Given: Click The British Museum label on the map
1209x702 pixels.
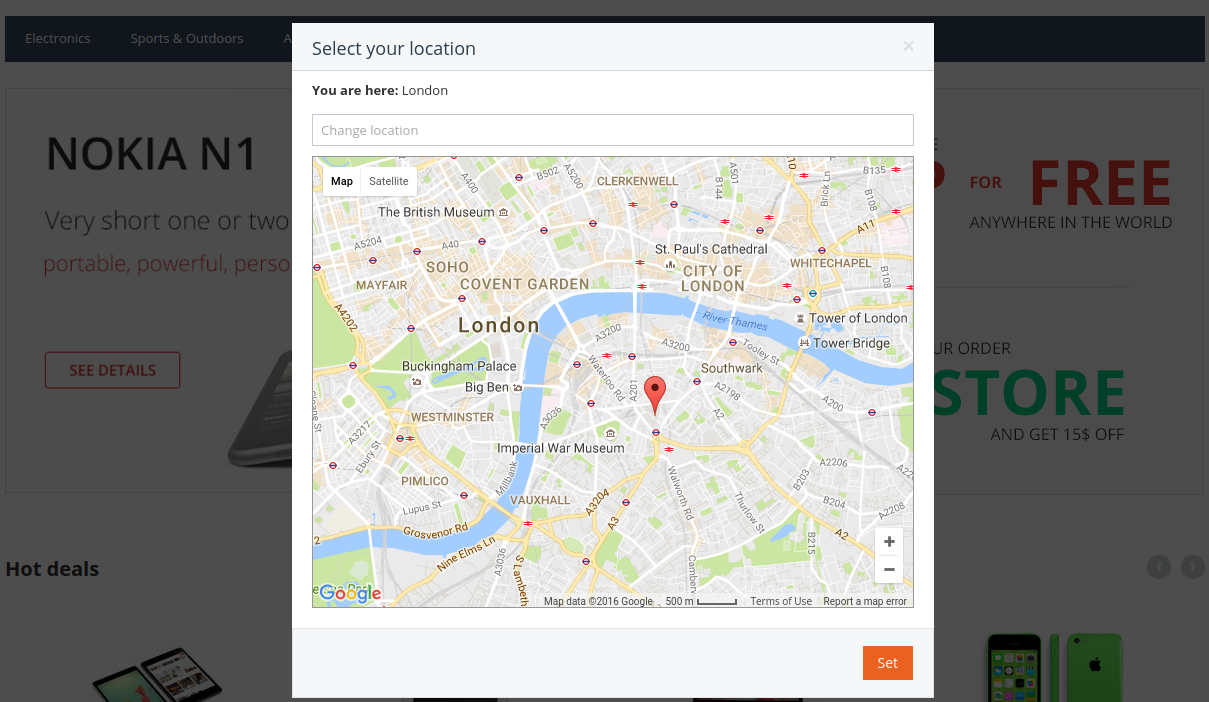Looking at the screenshot, I should [436, 212].
